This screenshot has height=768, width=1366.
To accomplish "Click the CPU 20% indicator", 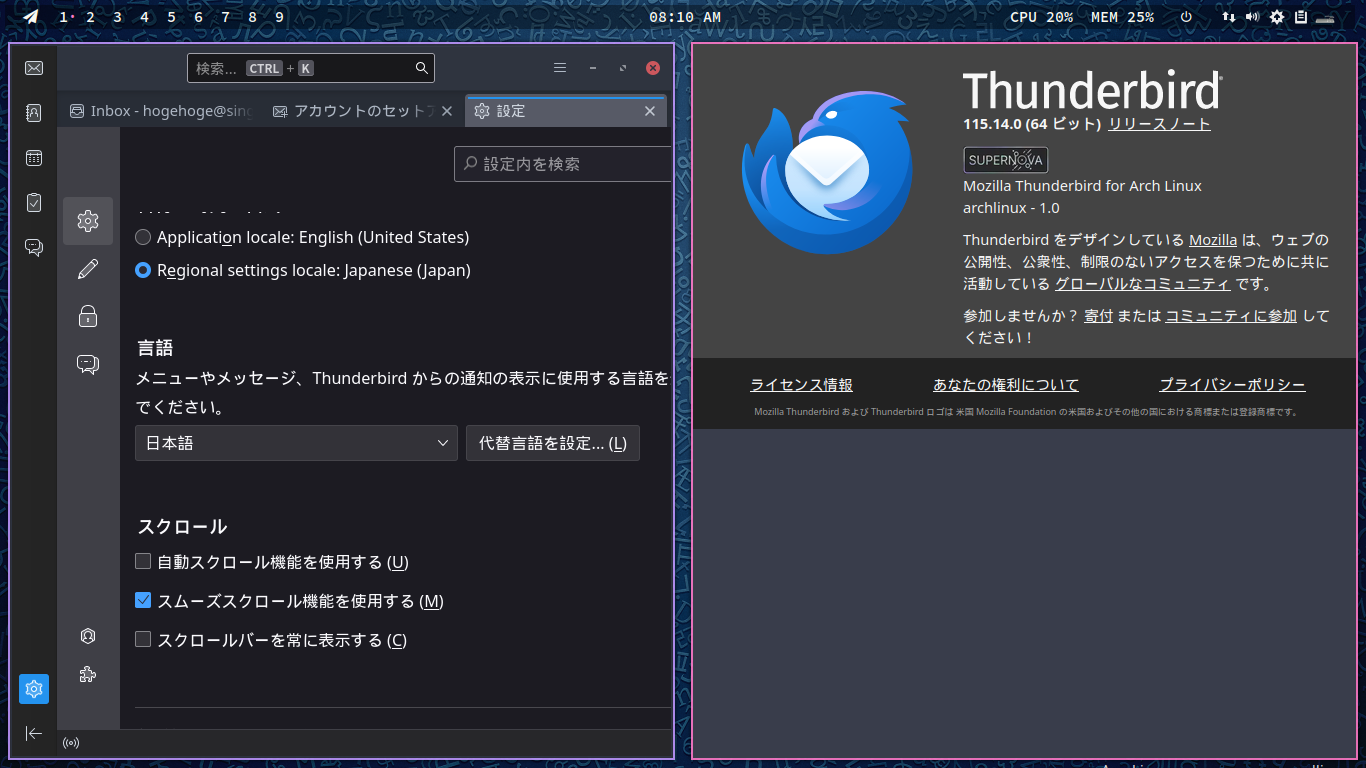I will 1042,17.
